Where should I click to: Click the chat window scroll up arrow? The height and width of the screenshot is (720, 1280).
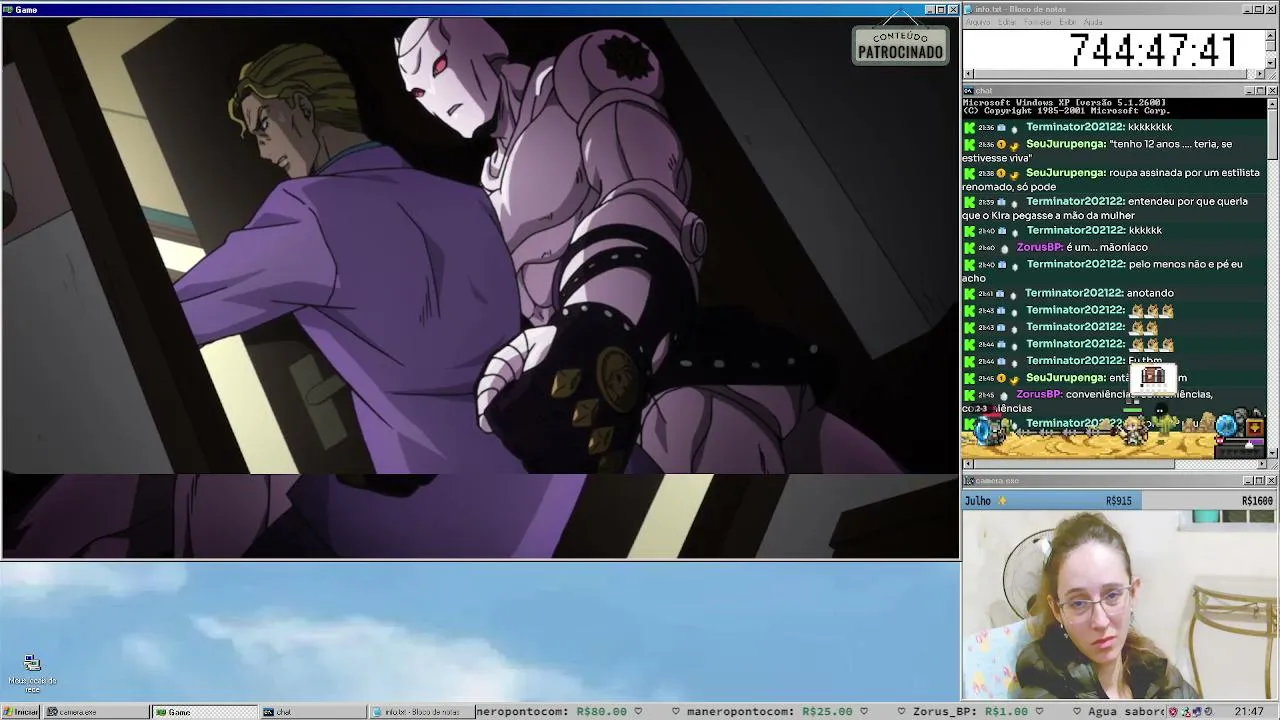click(x=1272, y=104)
